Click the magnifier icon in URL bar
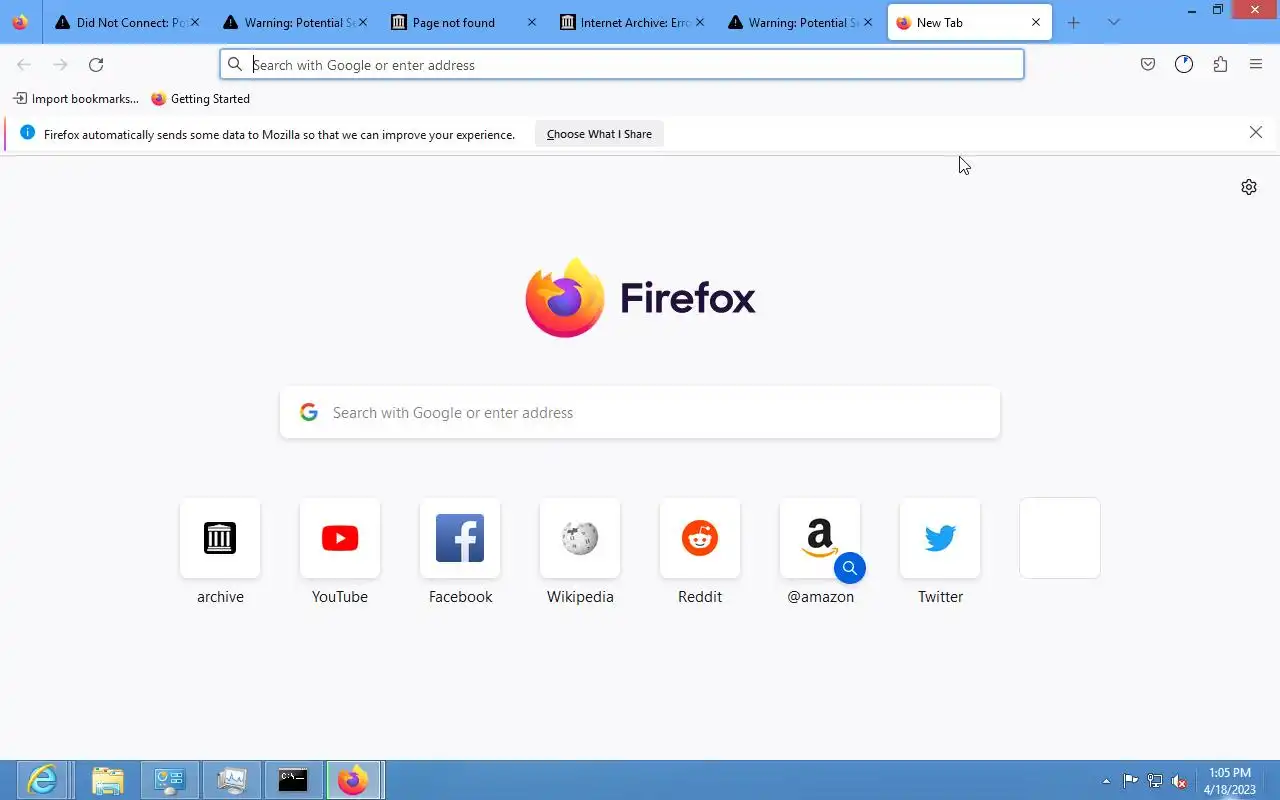 (x=235, y=65)
